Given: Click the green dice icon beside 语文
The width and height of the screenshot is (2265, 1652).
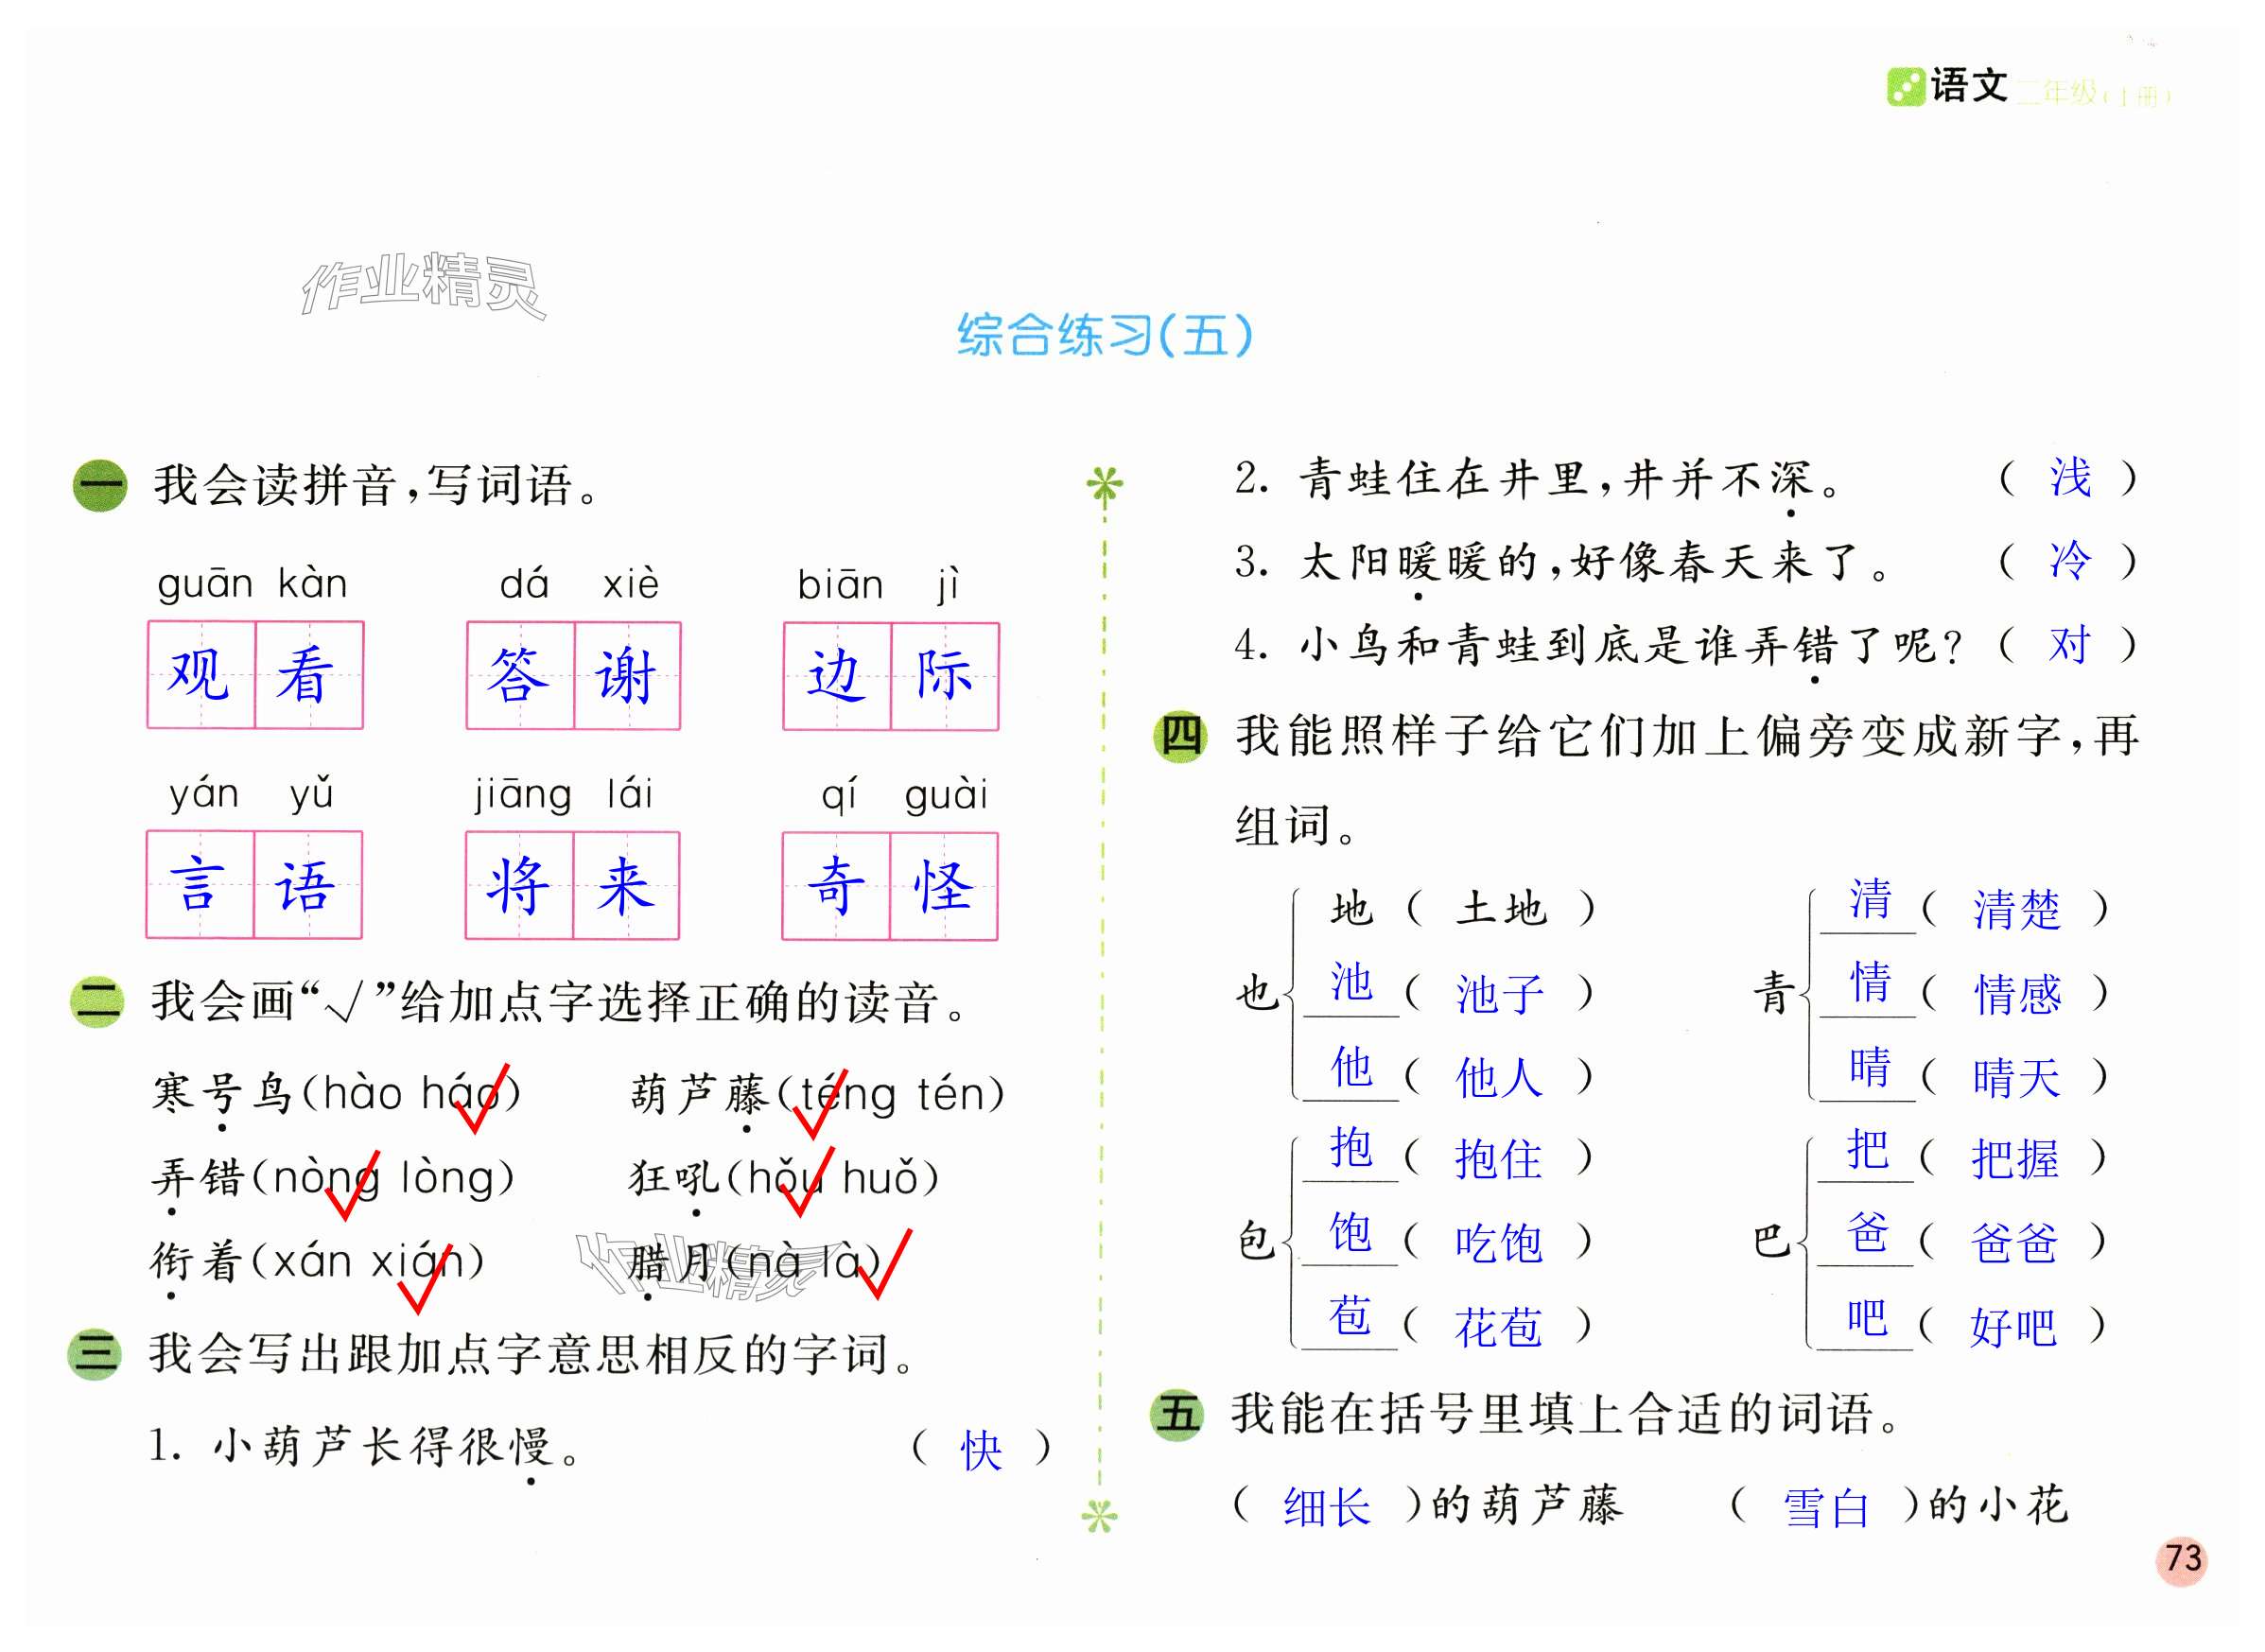Looking at the screenshot, I should 1905,87.
